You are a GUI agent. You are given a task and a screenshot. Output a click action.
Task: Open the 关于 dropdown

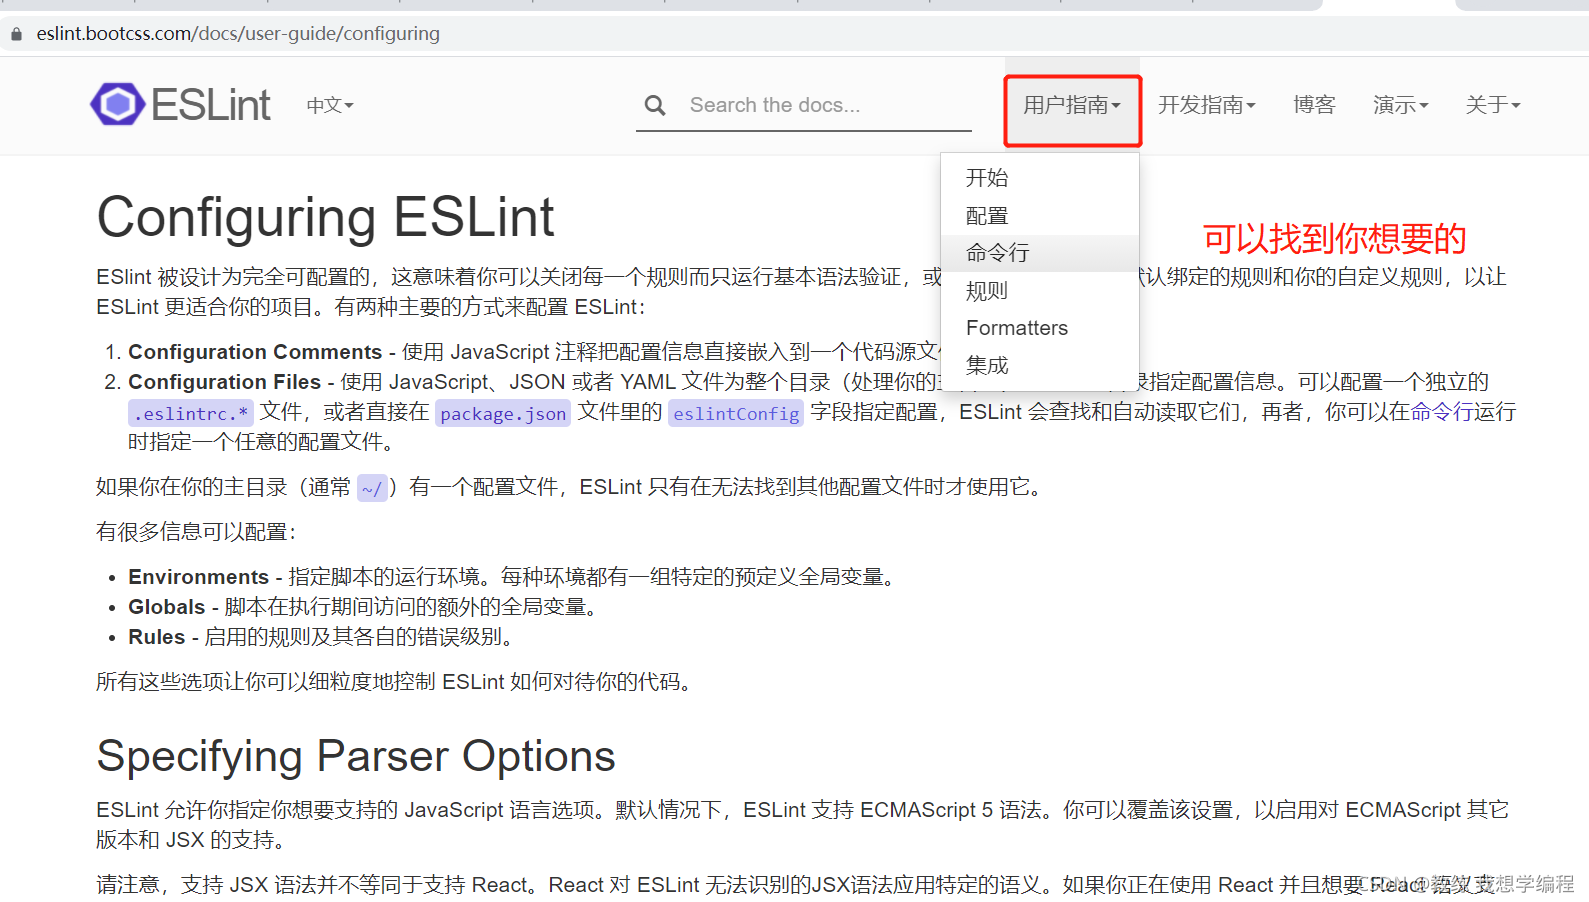click(x=1493, y=105)
